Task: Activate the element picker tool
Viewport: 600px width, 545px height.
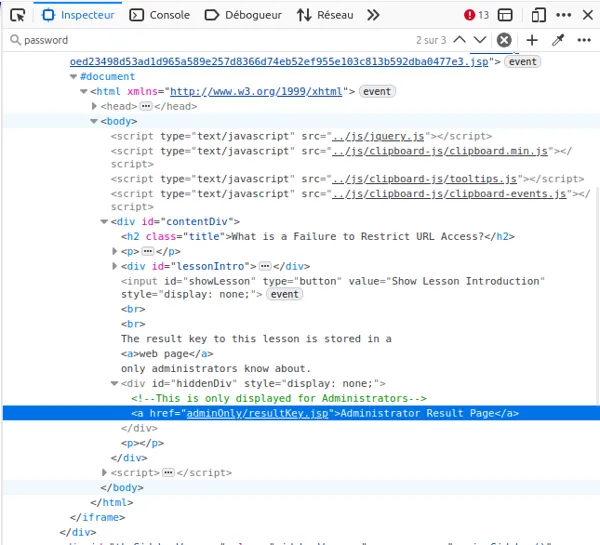Action: [x=18, y=15]
